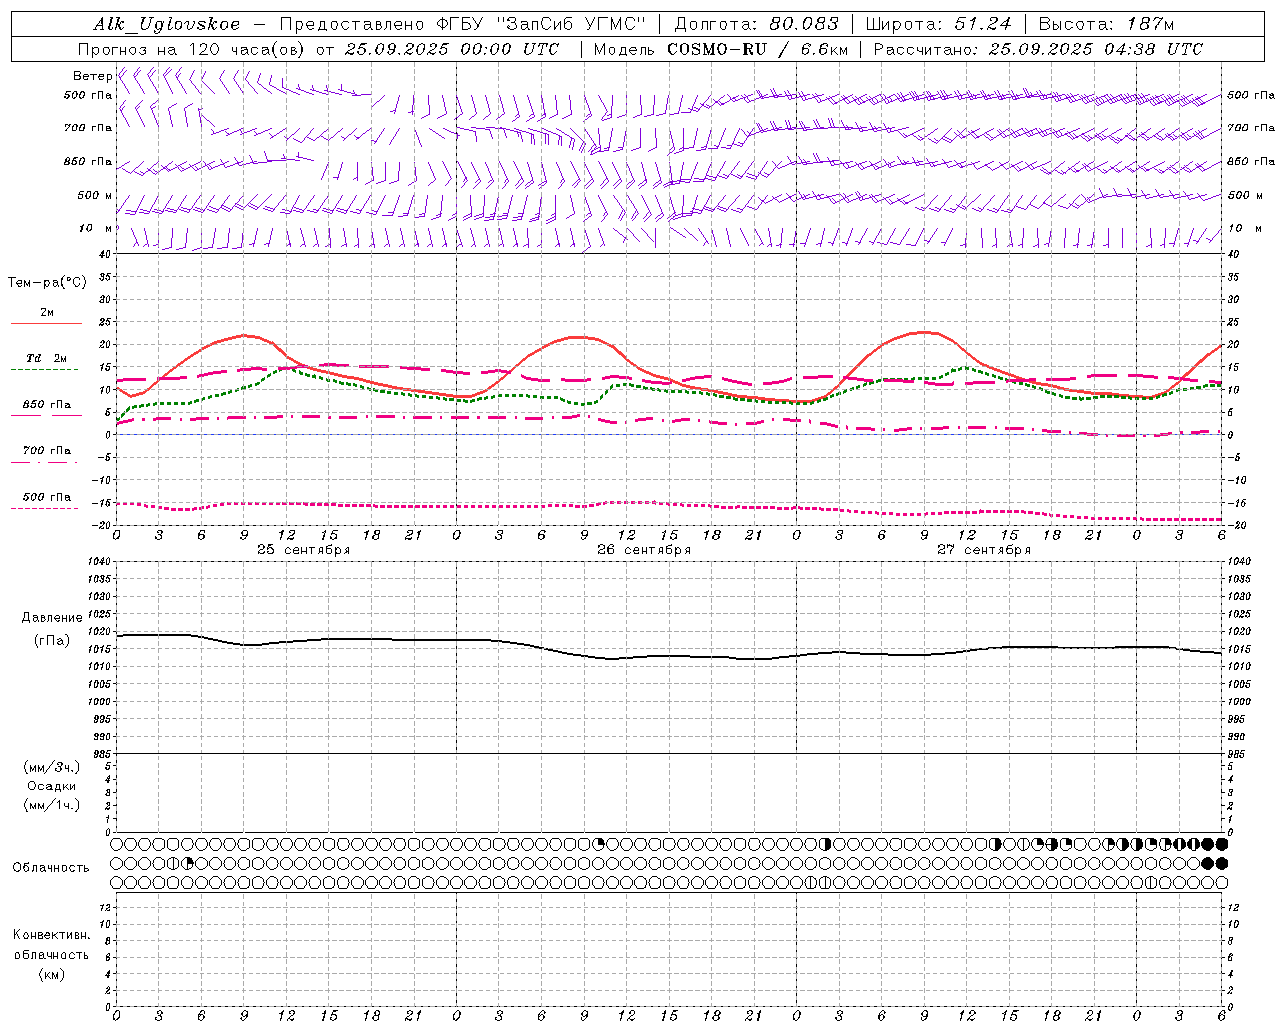Click the solid line sample under 2м legend
Image resolution: width=1280 pixels, height=1024 pixels.
[46, 323]
